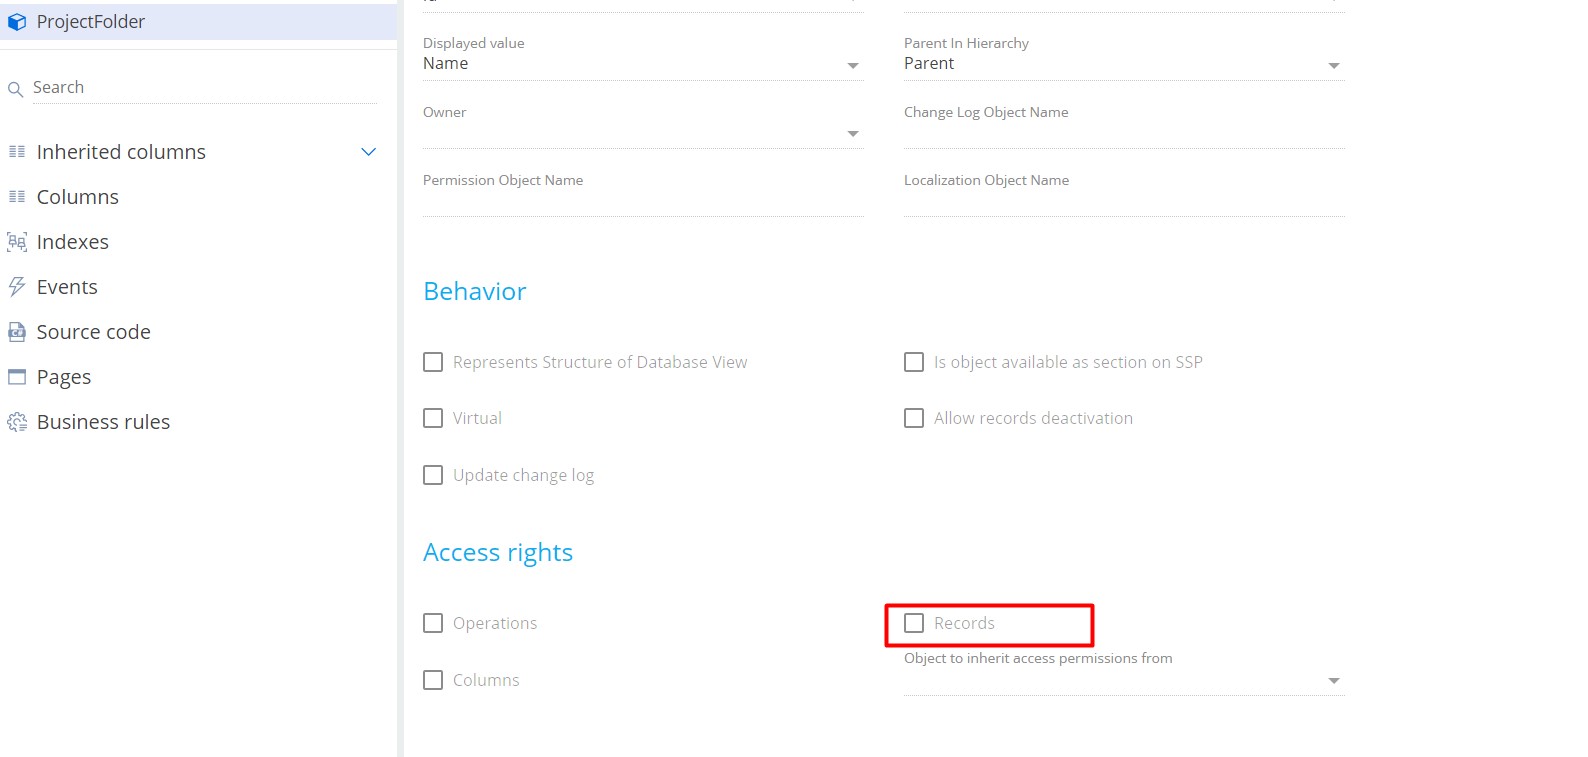Click the search magnifier icon
Screen dimensions: 1588x757
tap(15, 89)
